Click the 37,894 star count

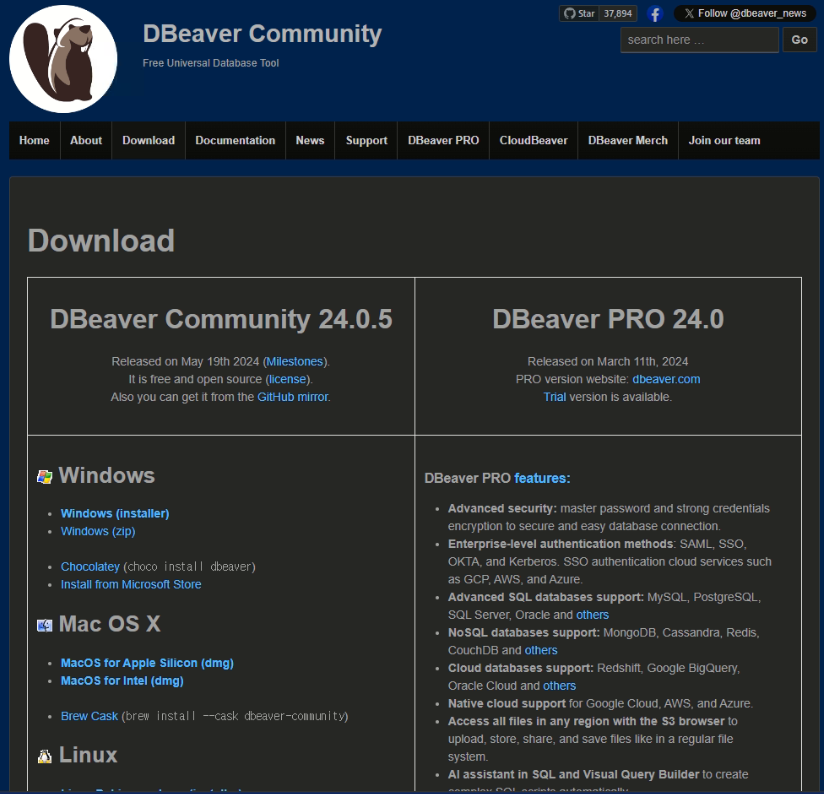click(617, 14)
